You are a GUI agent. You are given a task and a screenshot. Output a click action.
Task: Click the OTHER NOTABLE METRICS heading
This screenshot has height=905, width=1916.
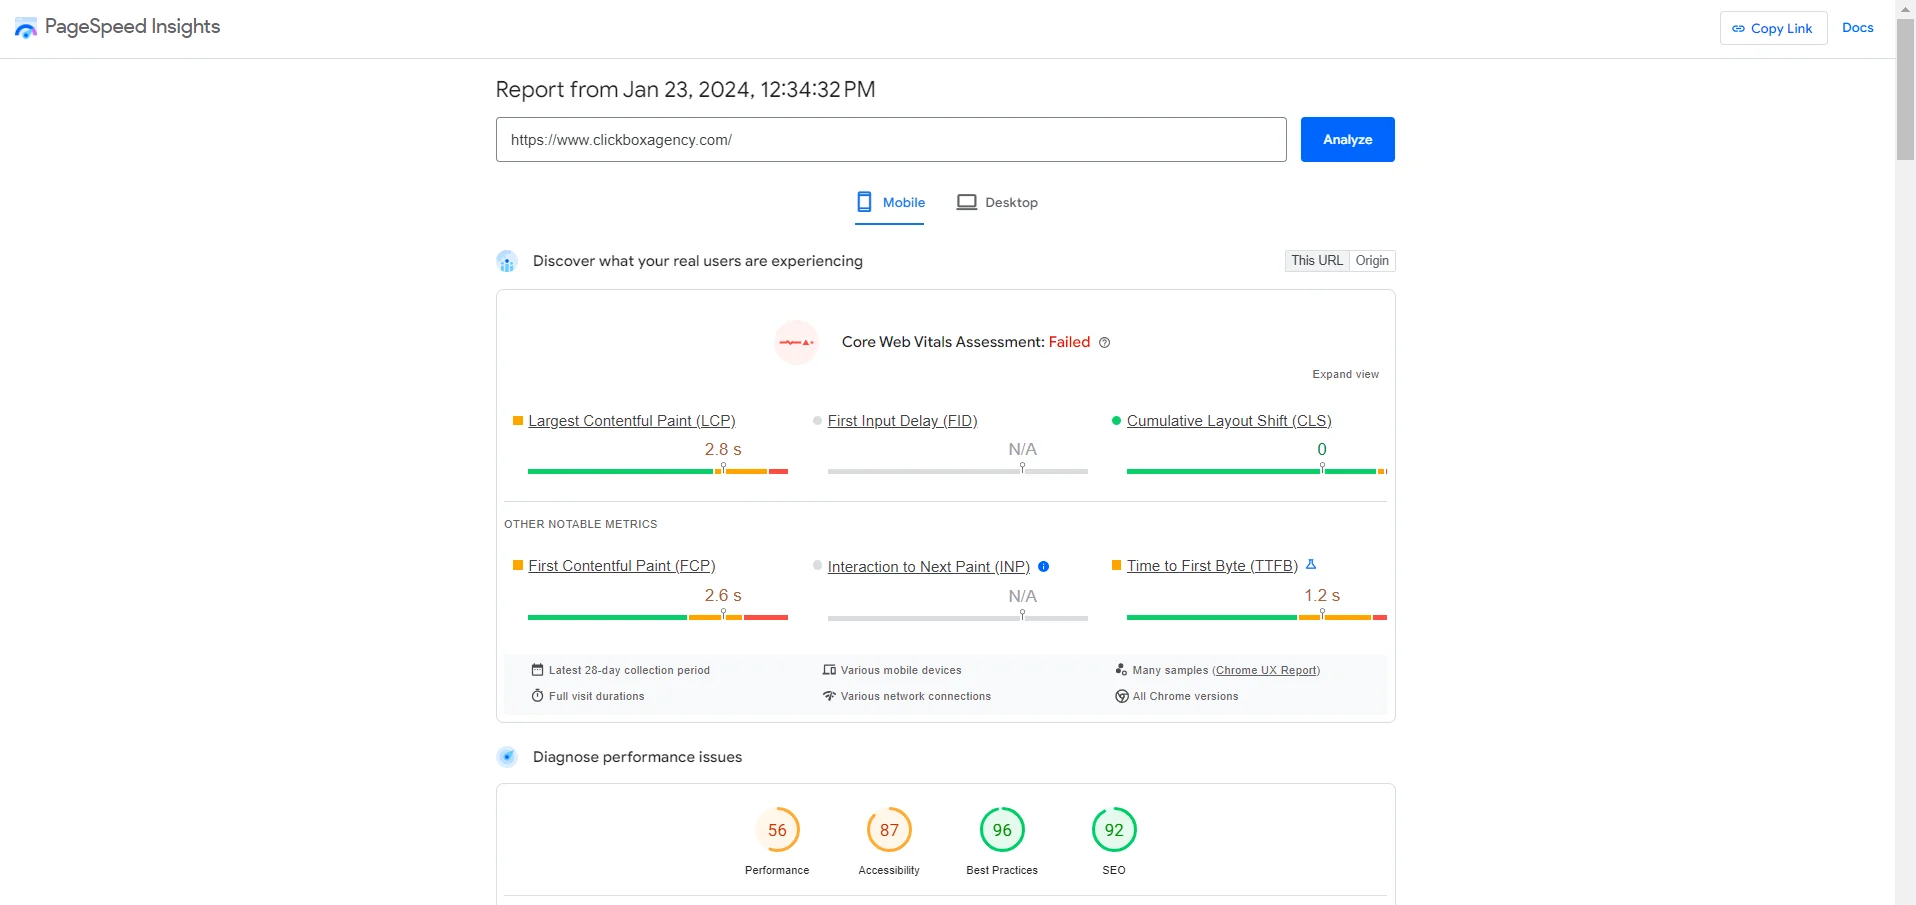tap(581, 524)
